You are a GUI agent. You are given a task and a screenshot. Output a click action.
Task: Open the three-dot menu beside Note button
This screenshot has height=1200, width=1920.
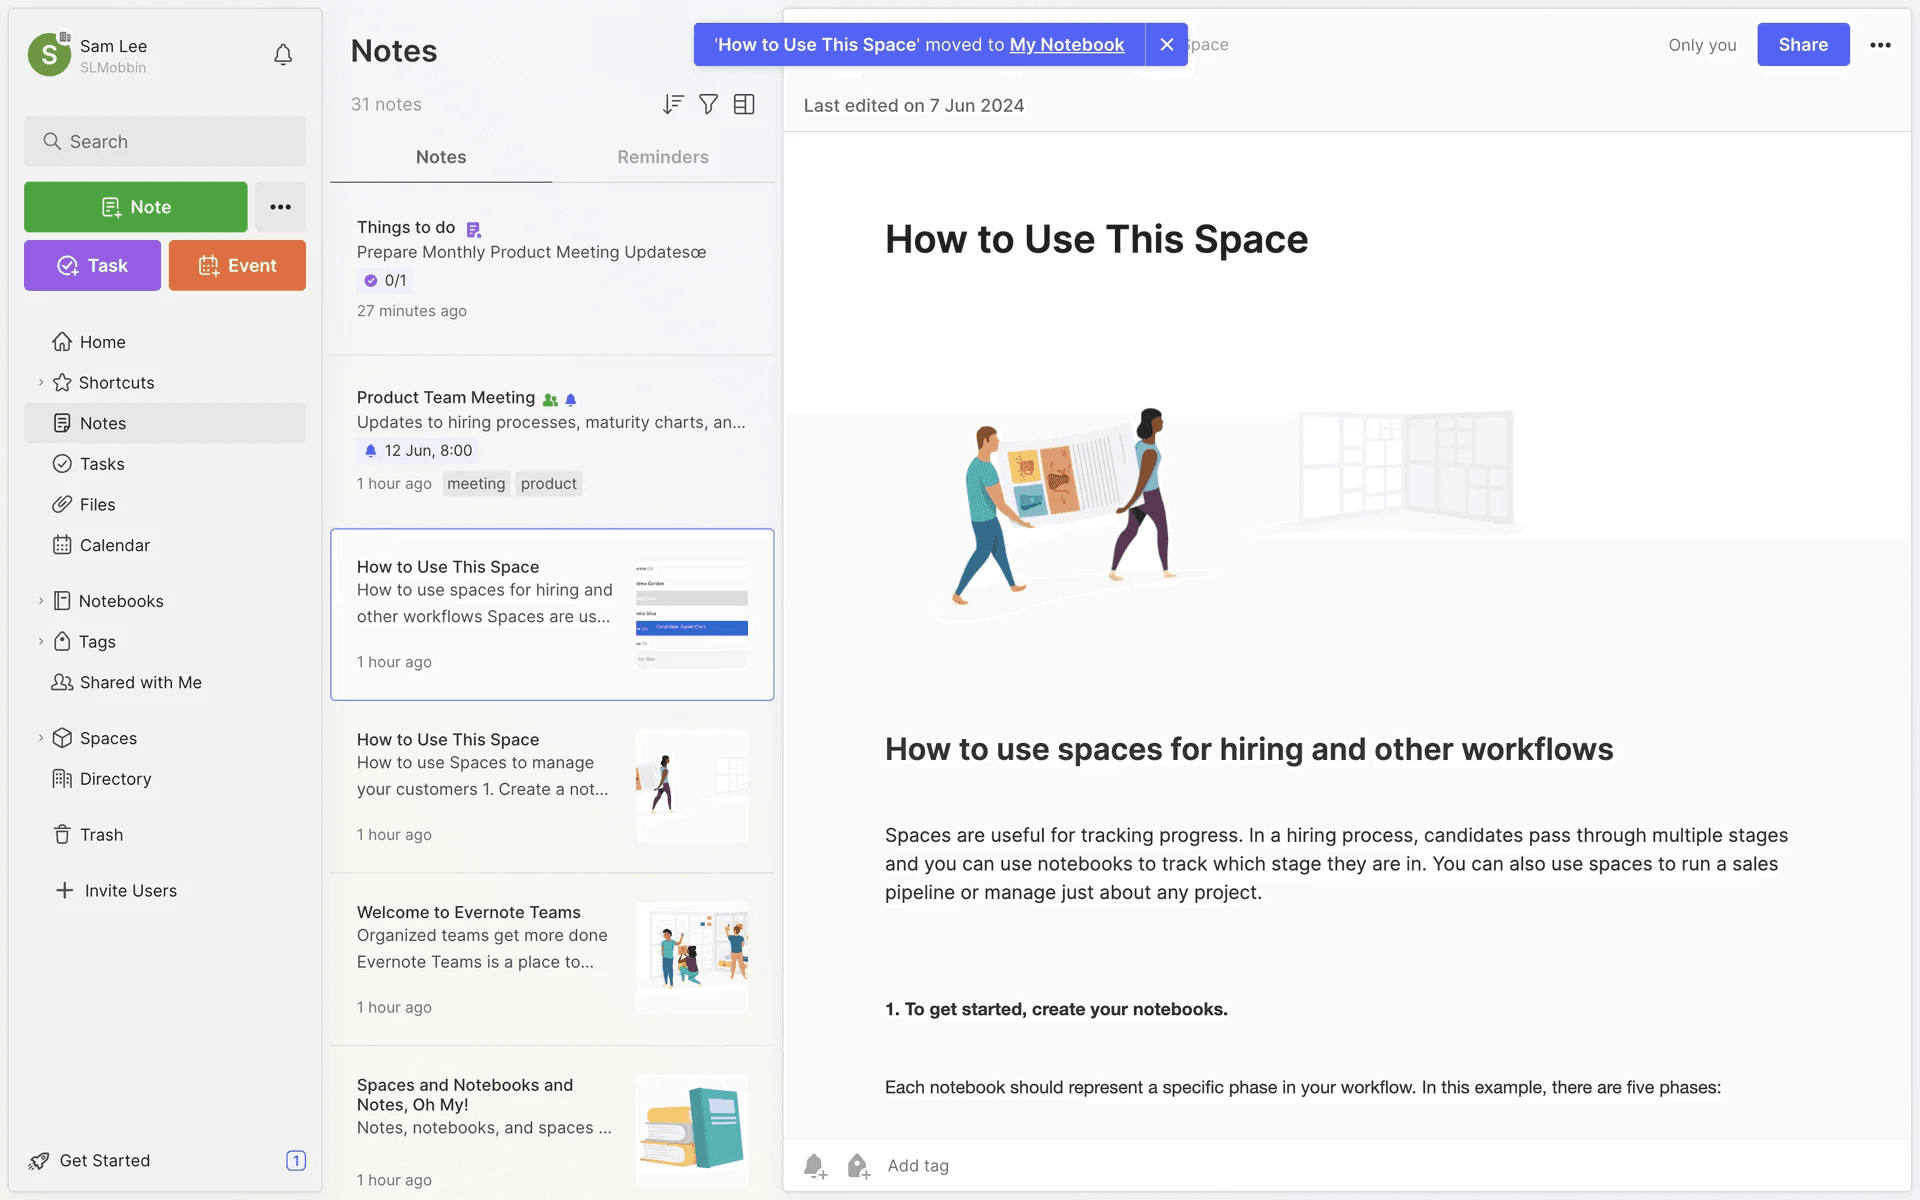(x=280, y=207)
